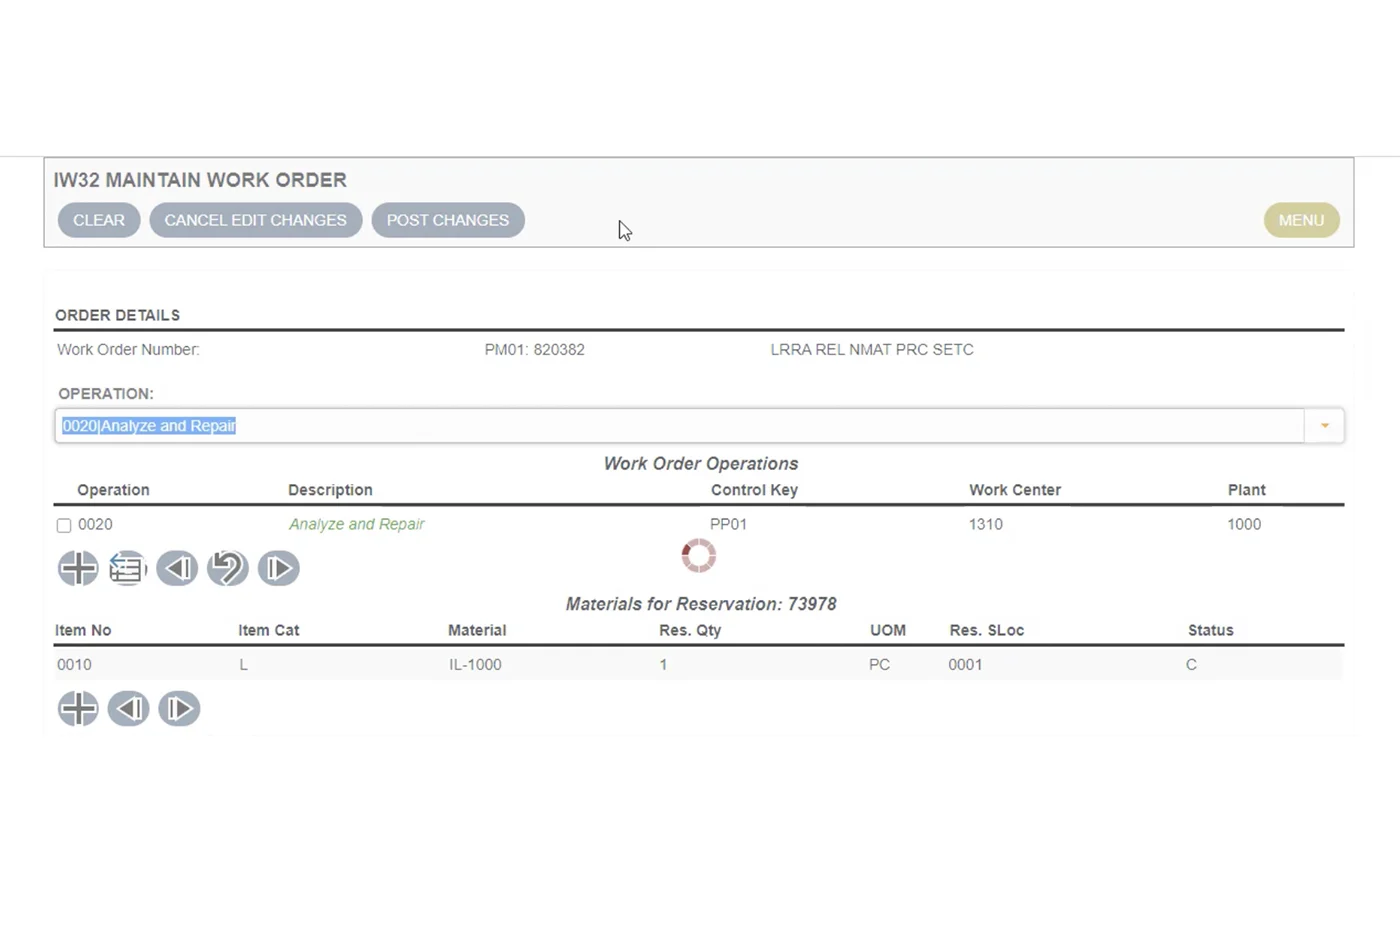Open the Operation dropdown arrow
The width and height of the screenshot is (1400, 933).
1324,426
